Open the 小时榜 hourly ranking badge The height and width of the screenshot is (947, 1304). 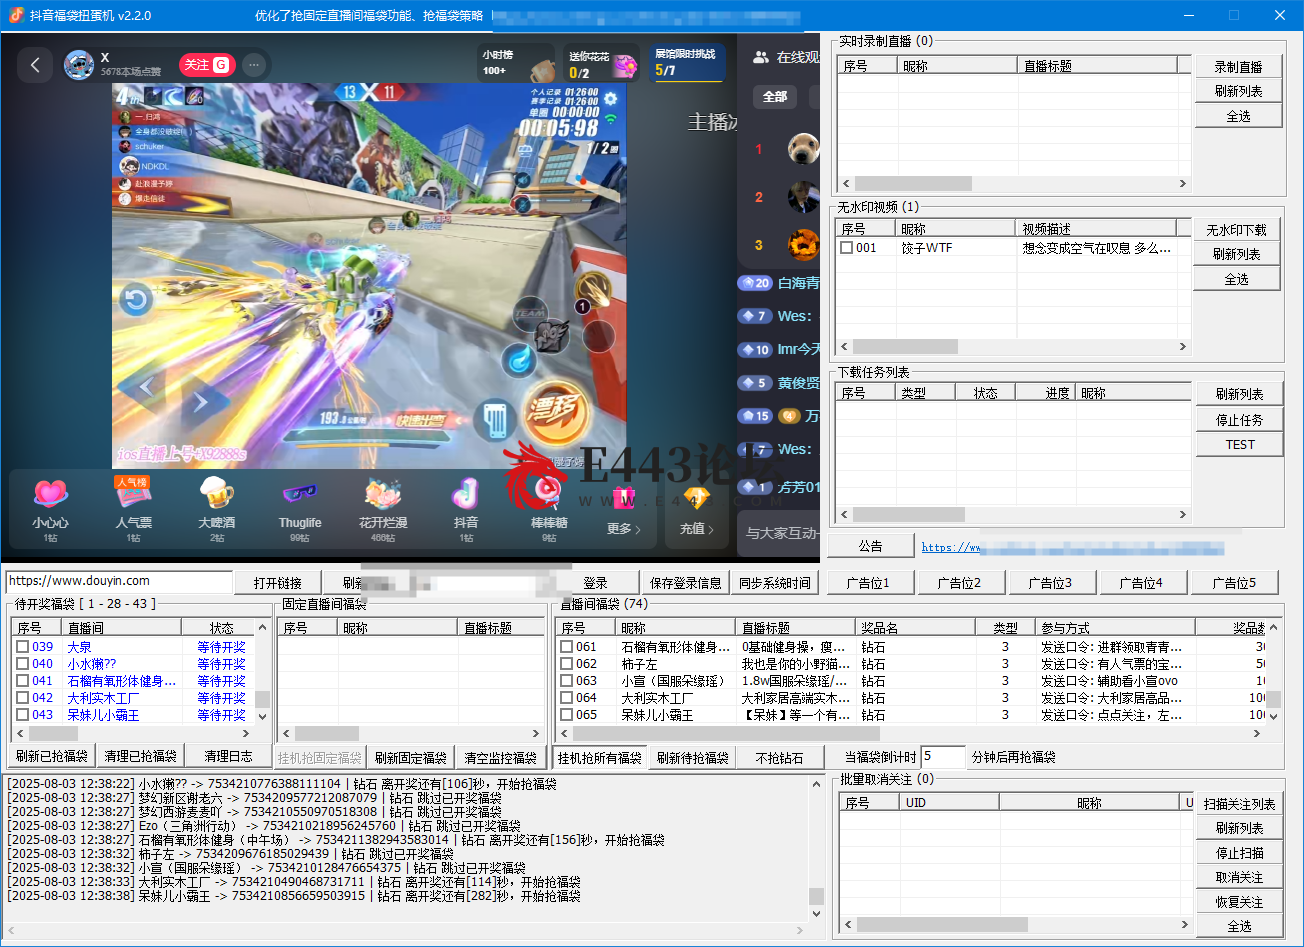pyautogui.click(x=515, y=62)
